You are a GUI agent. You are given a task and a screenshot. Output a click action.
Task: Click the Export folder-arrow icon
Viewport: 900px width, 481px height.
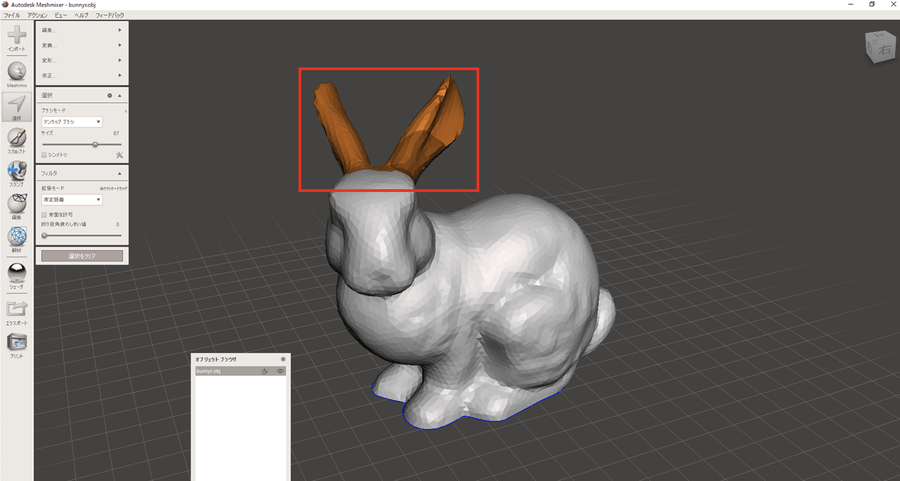point(17,308)
